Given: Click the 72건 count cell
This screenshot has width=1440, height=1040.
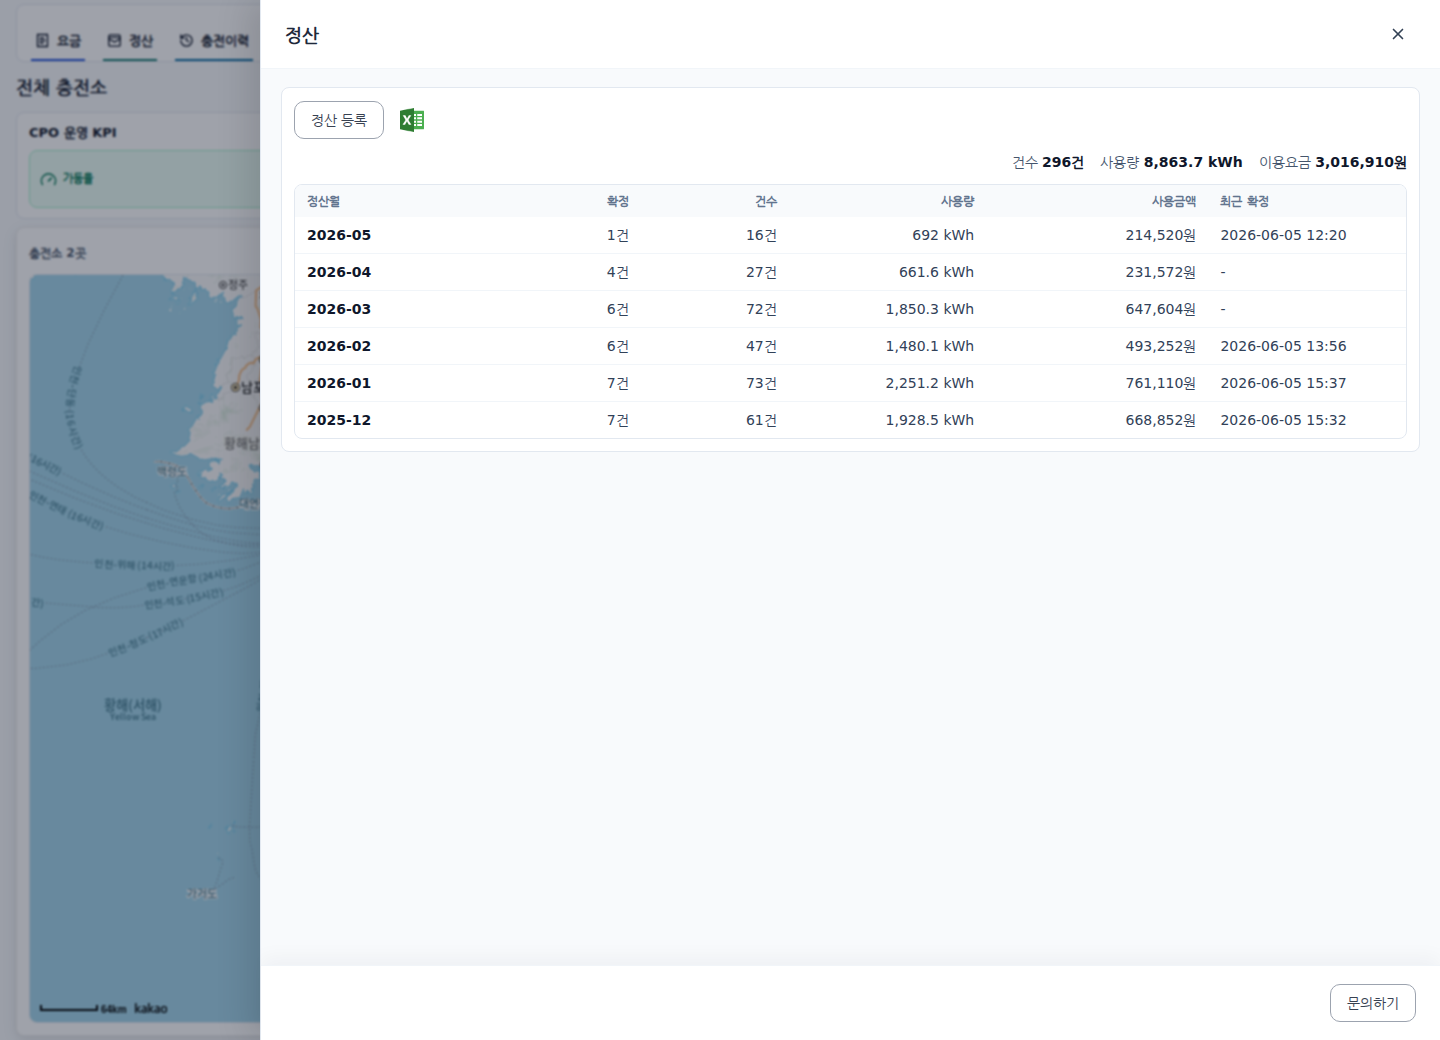Looking at the screenshot, I should pyautogui.click(x=761, y=309).
